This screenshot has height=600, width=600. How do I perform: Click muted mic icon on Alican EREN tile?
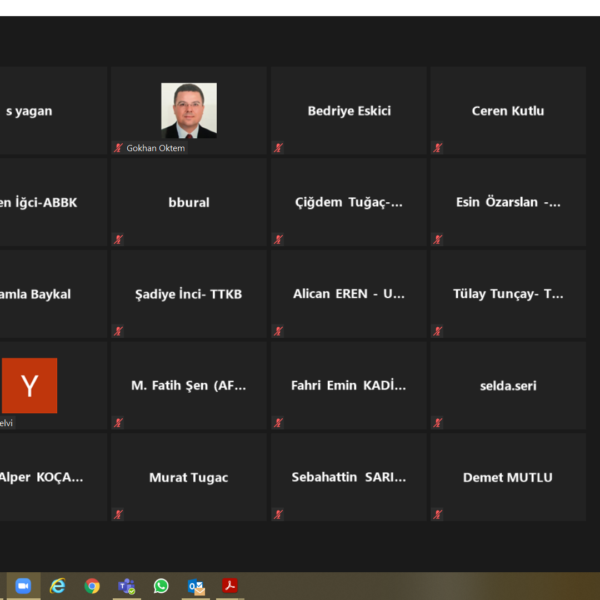point(278,331)
